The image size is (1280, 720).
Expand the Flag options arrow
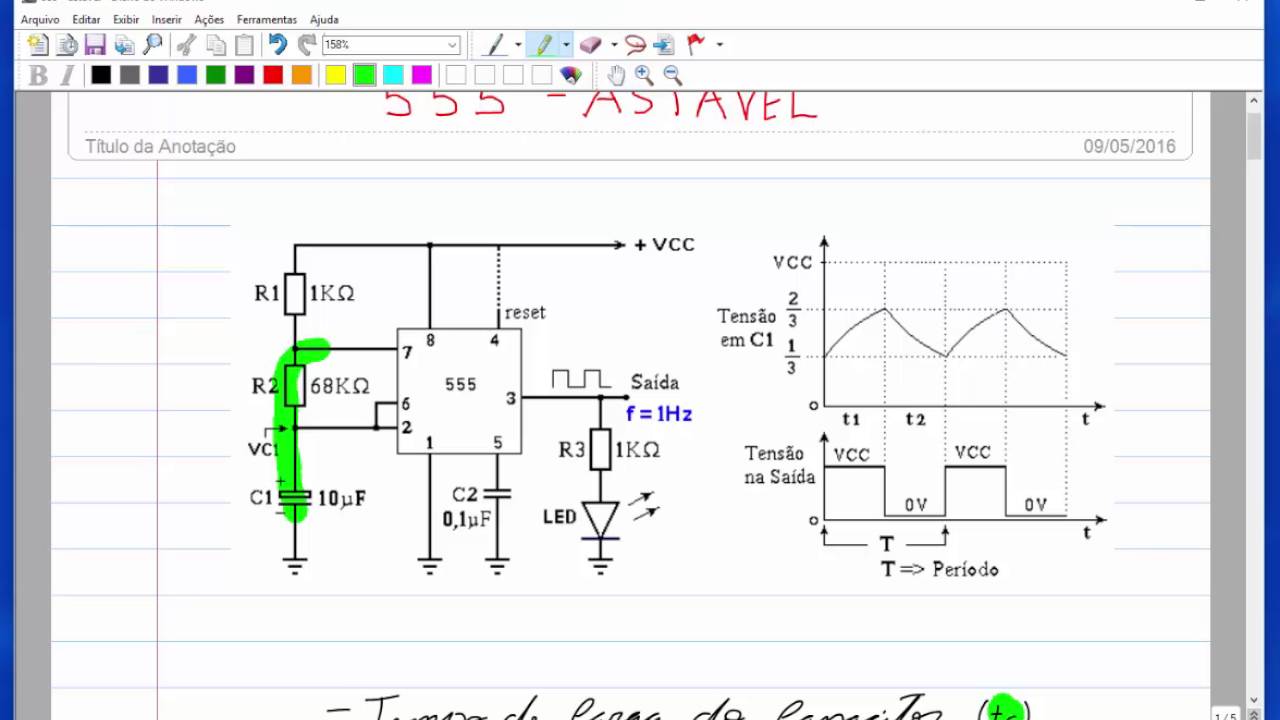tap(719, 44)
